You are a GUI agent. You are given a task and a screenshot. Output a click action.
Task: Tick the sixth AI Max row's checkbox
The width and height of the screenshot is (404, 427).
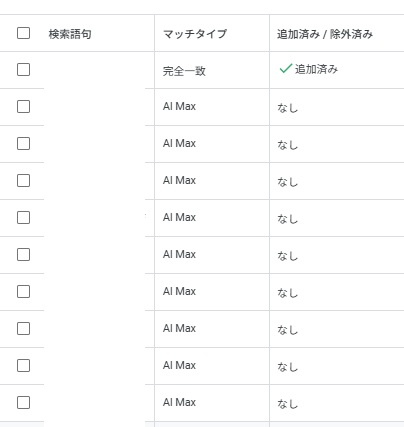pyautogui.click(x=23, y=292)
